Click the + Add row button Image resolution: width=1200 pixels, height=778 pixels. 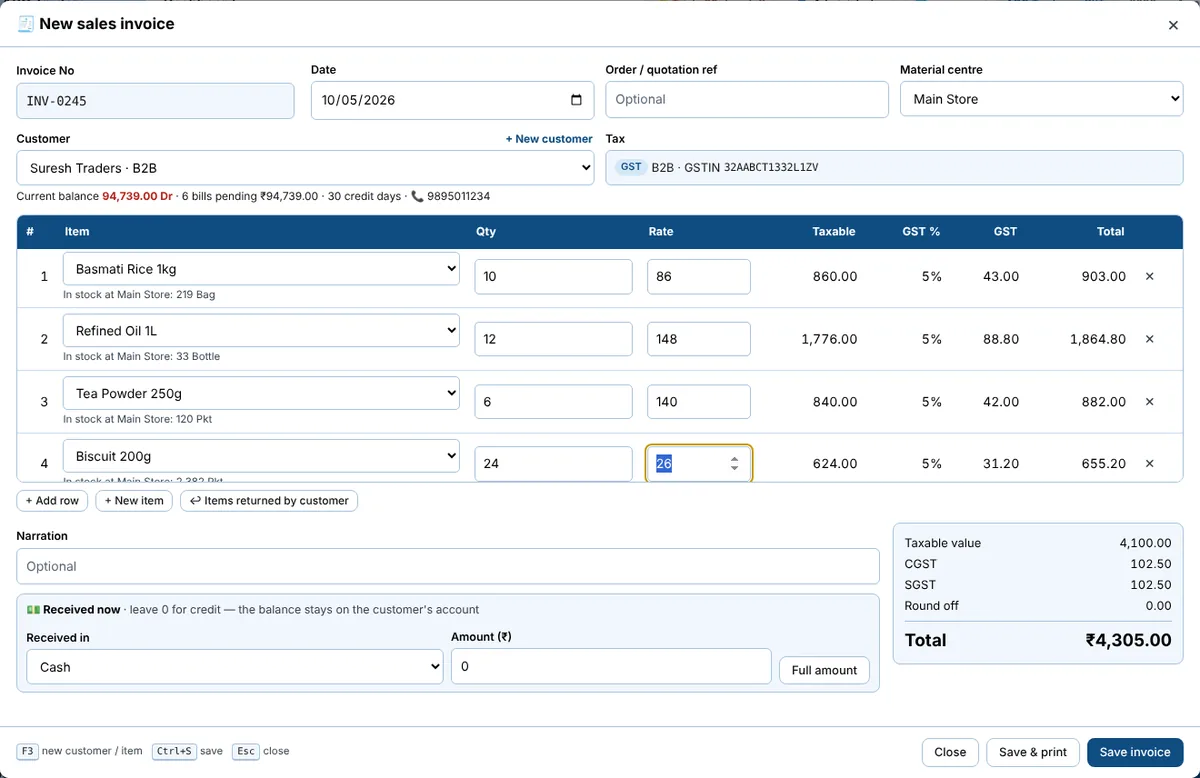click(52, 501)
